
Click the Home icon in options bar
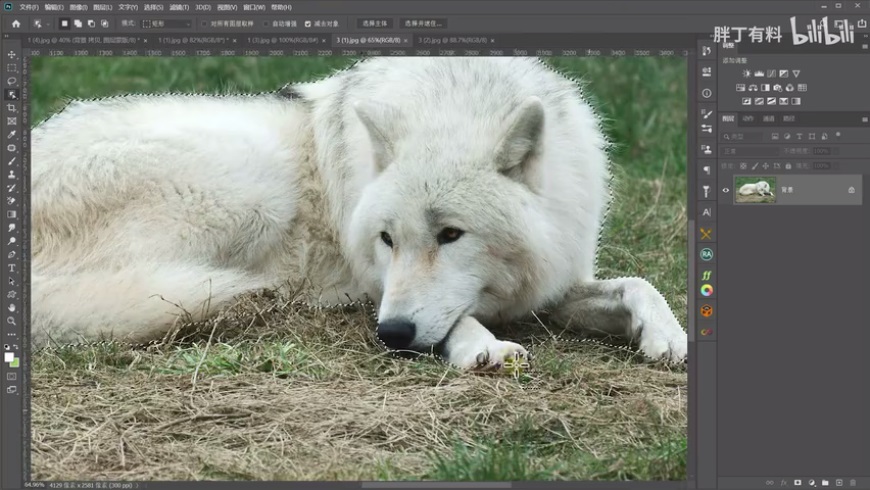[16, 23]
